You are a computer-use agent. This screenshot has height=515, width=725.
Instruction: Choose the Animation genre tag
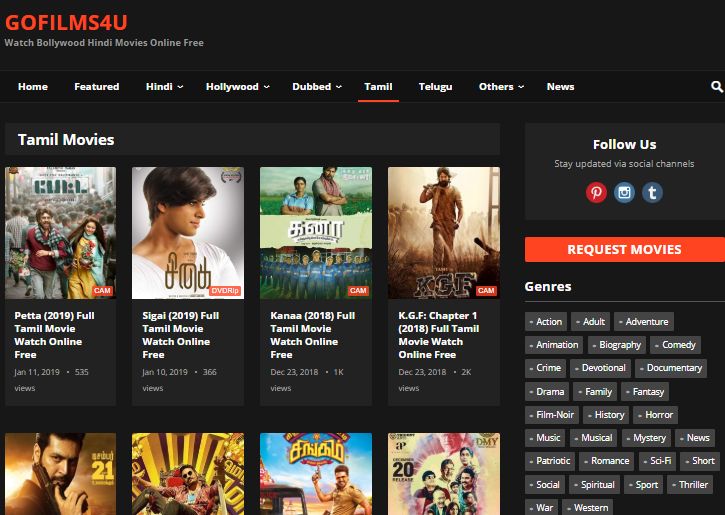pyautogui.click(x=554, y=345)
